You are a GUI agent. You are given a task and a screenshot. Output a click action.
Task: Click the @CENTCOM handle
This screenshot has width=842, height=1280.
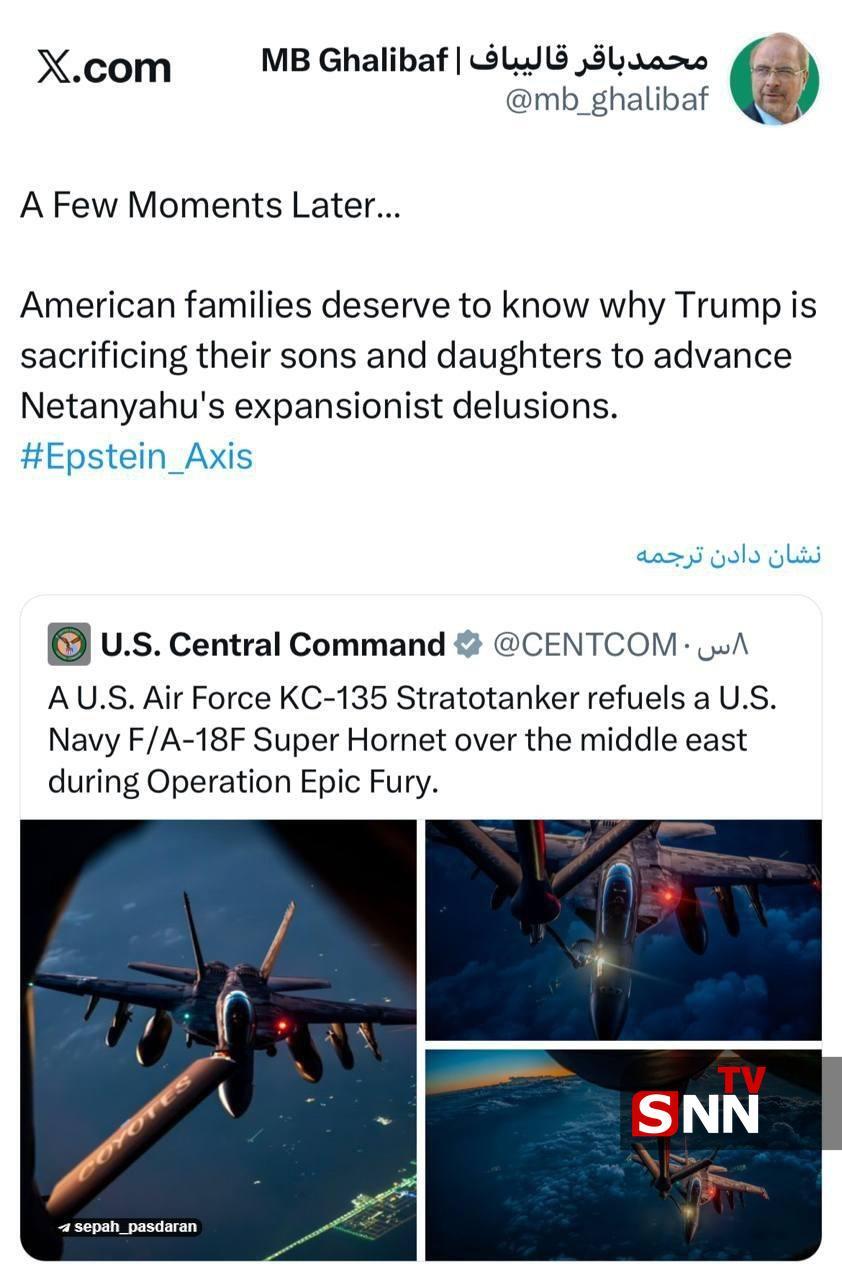pyautogui.click(x=586, y=646)
